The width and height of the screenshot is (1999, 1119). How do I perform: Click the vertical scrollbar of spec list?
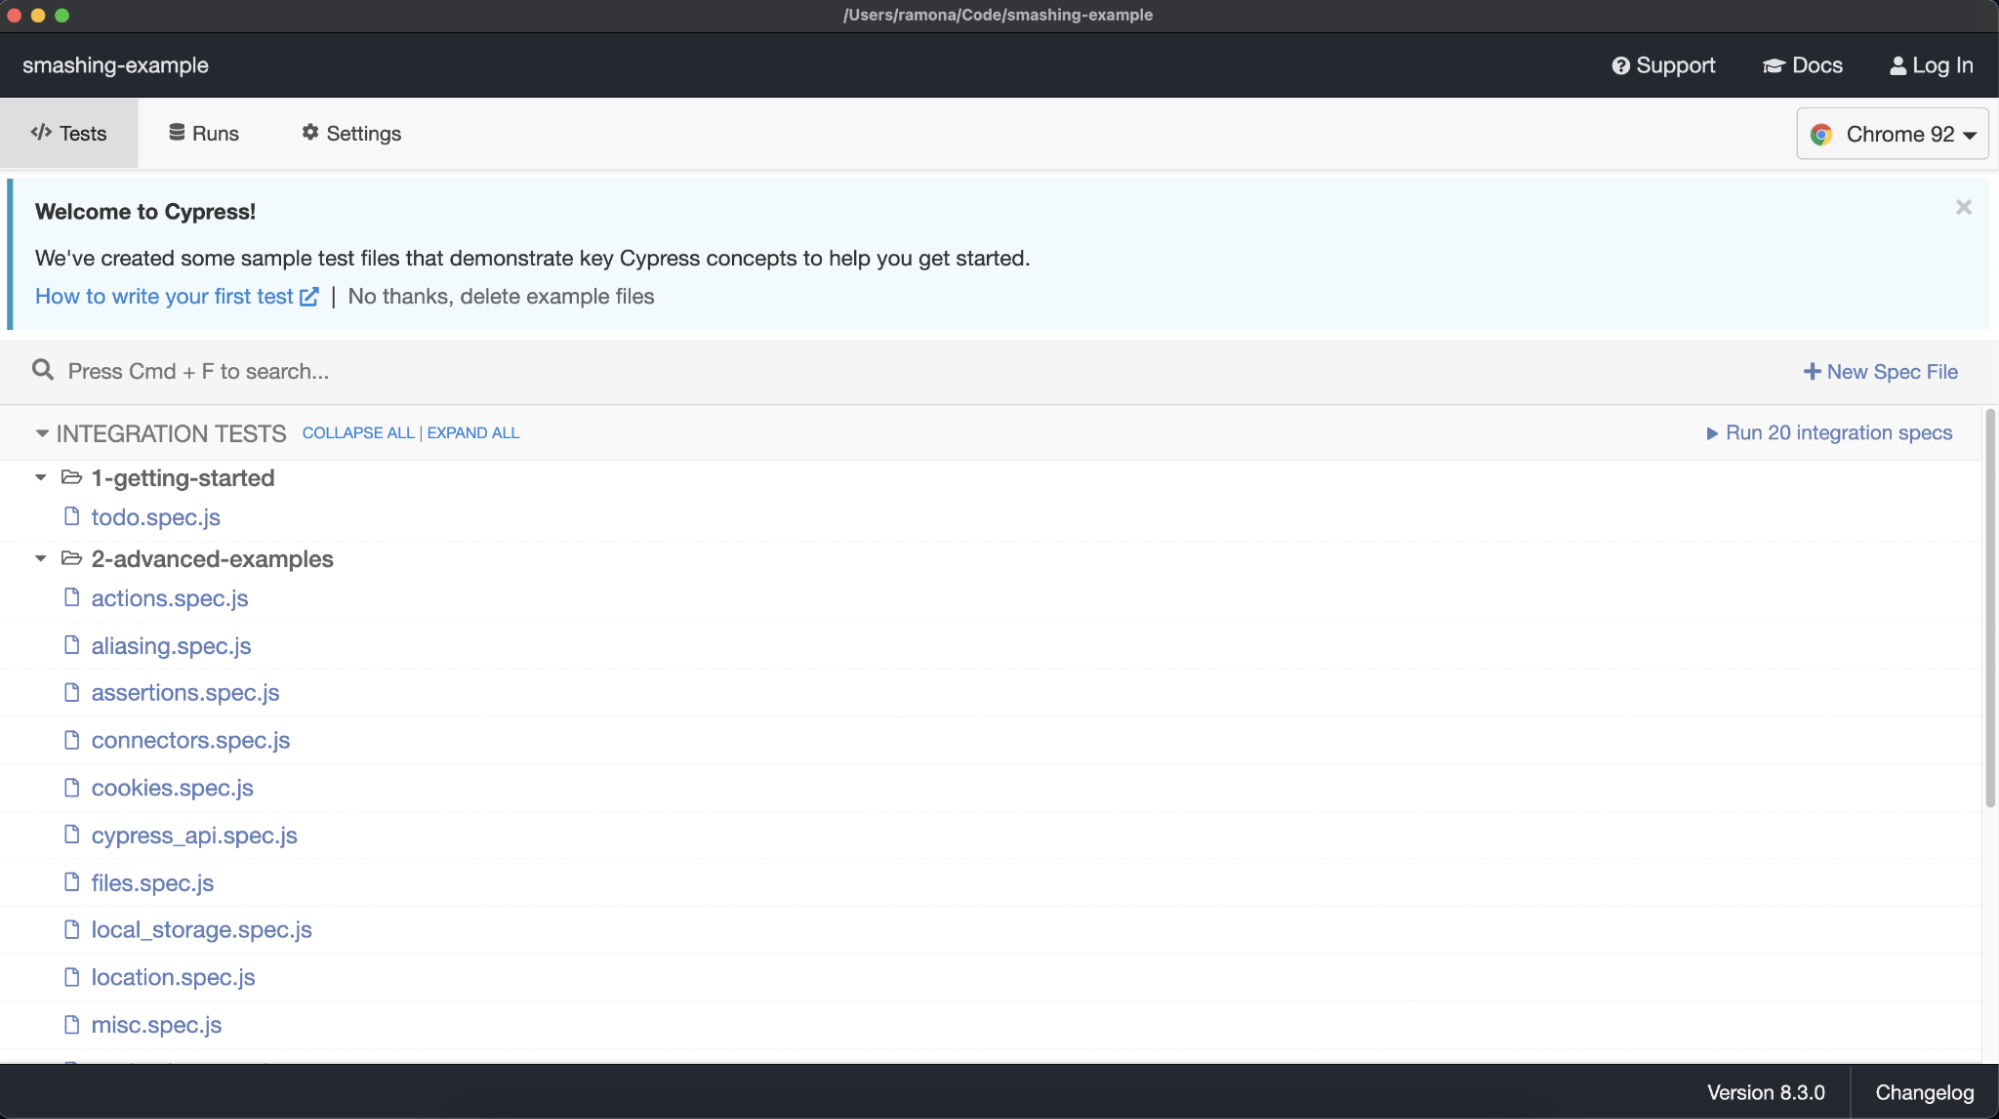1989,610
